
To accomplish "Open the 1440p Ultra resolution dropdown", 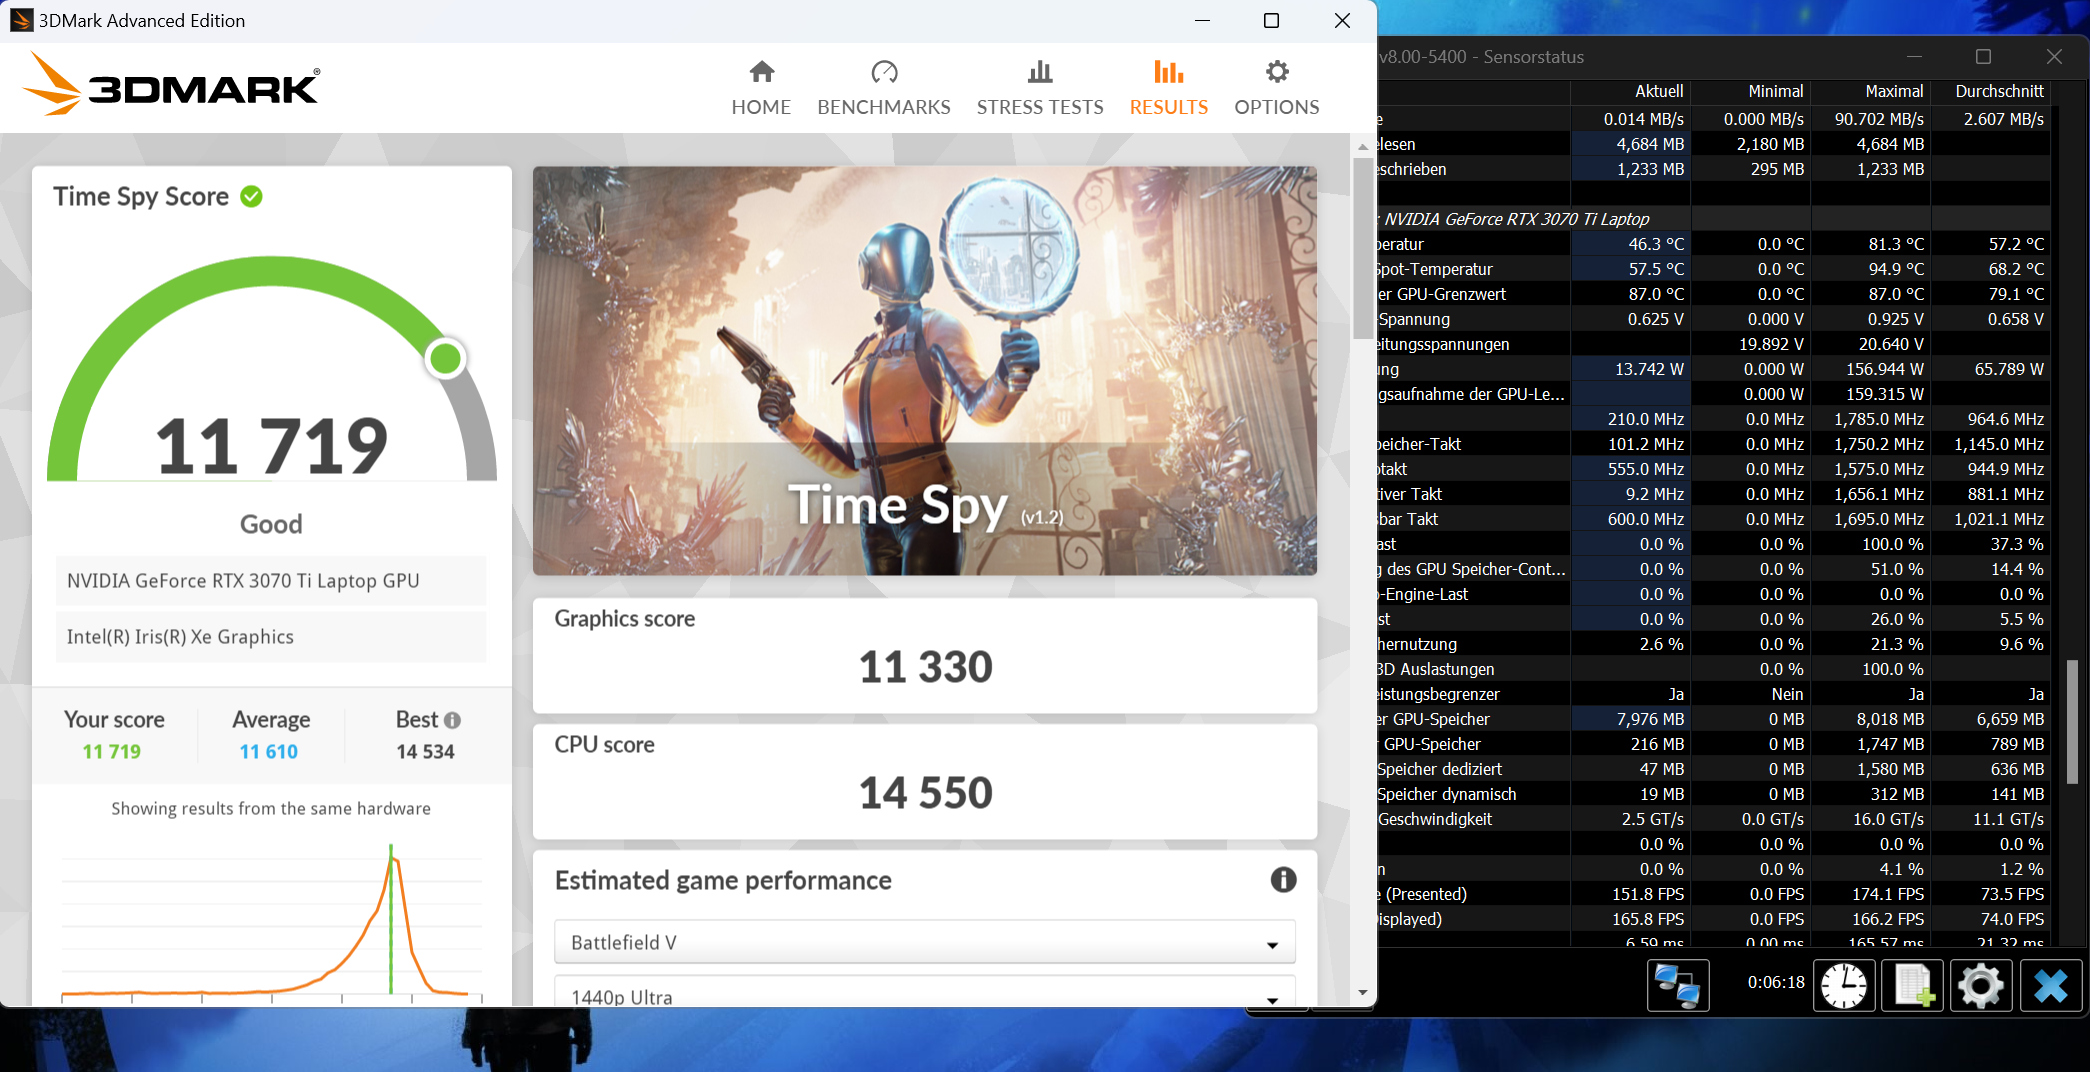I will (925, 992).
